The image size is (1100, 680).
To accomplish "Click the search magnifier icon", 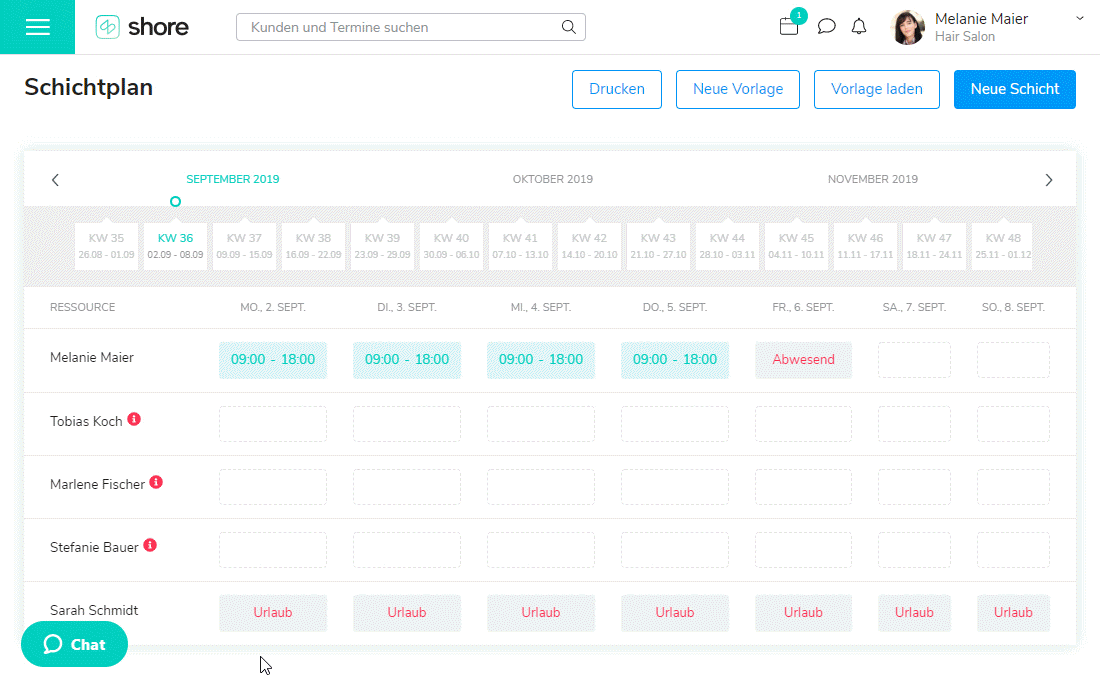I will pyautogui.click(x=569, y=27).
